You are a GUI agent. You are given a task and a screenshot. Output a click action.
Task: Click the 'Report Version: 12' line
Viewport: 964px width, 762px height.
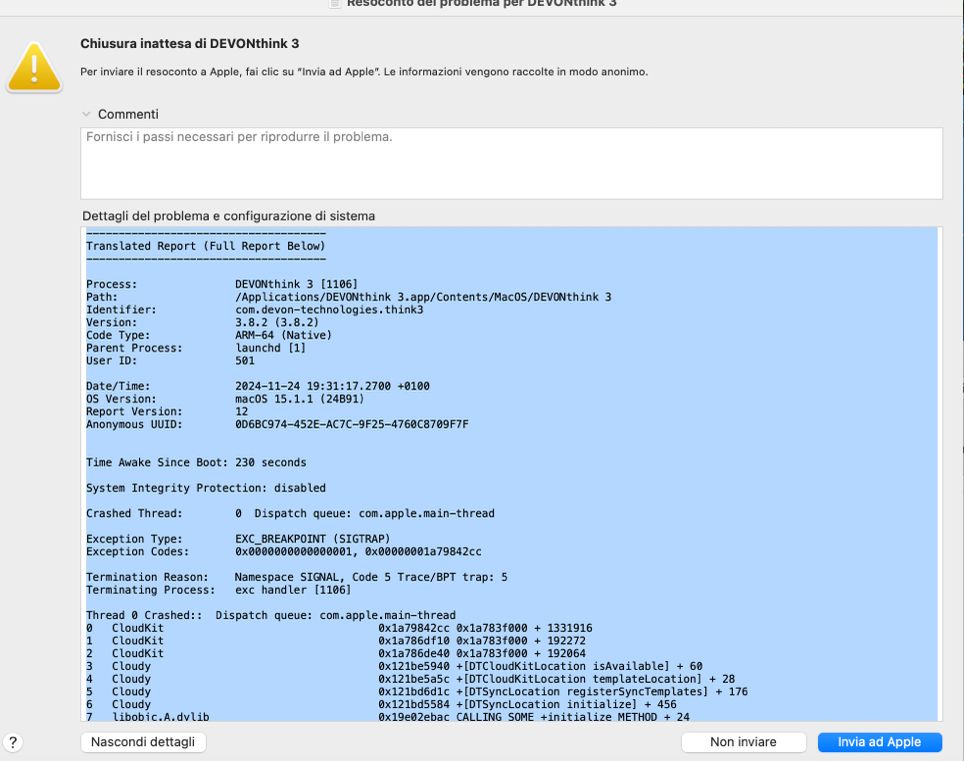[x=167, y=411]
